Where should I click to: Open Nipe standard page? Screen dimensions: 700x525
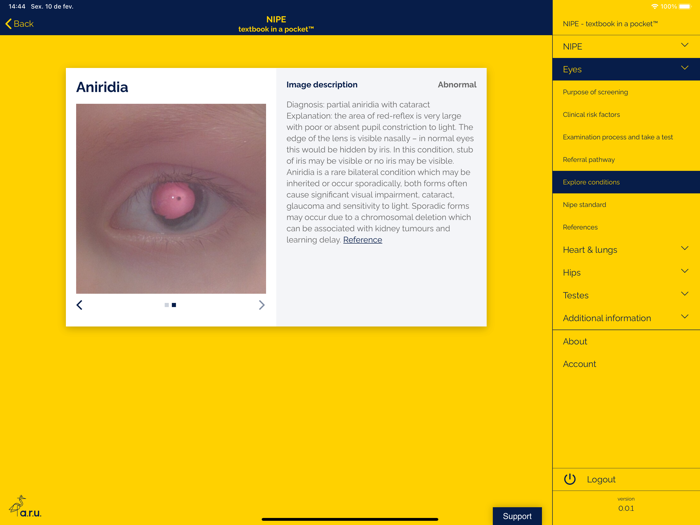click(x=626, y=204)
